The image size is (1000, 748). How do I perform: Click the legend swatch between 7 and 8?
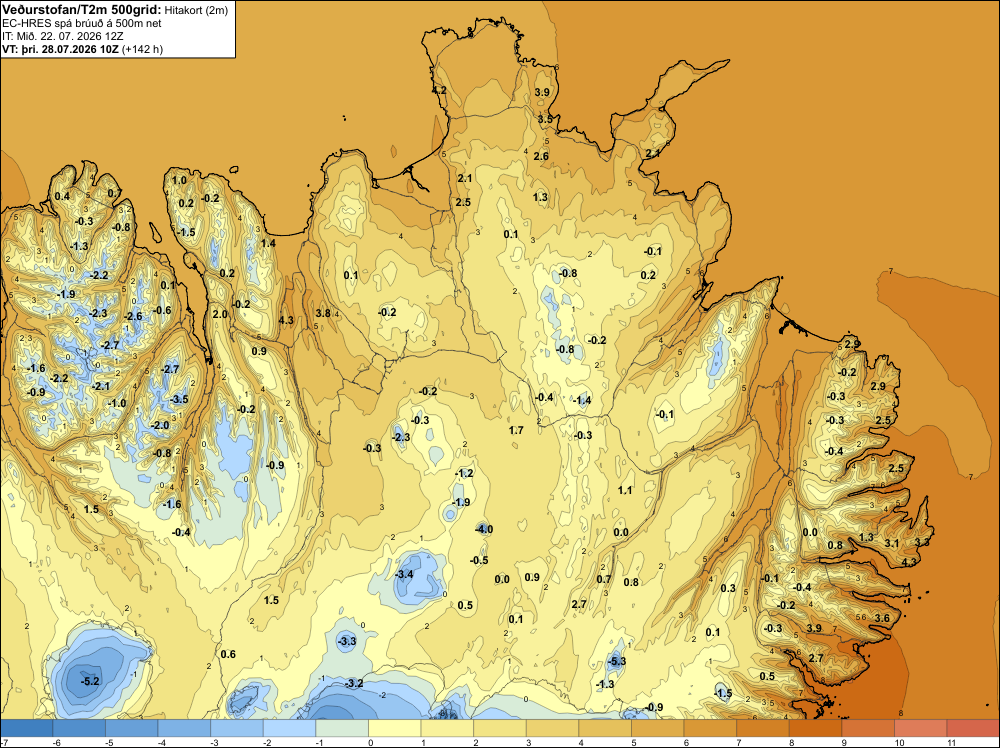pyautogui.click(x=763, y=728)
